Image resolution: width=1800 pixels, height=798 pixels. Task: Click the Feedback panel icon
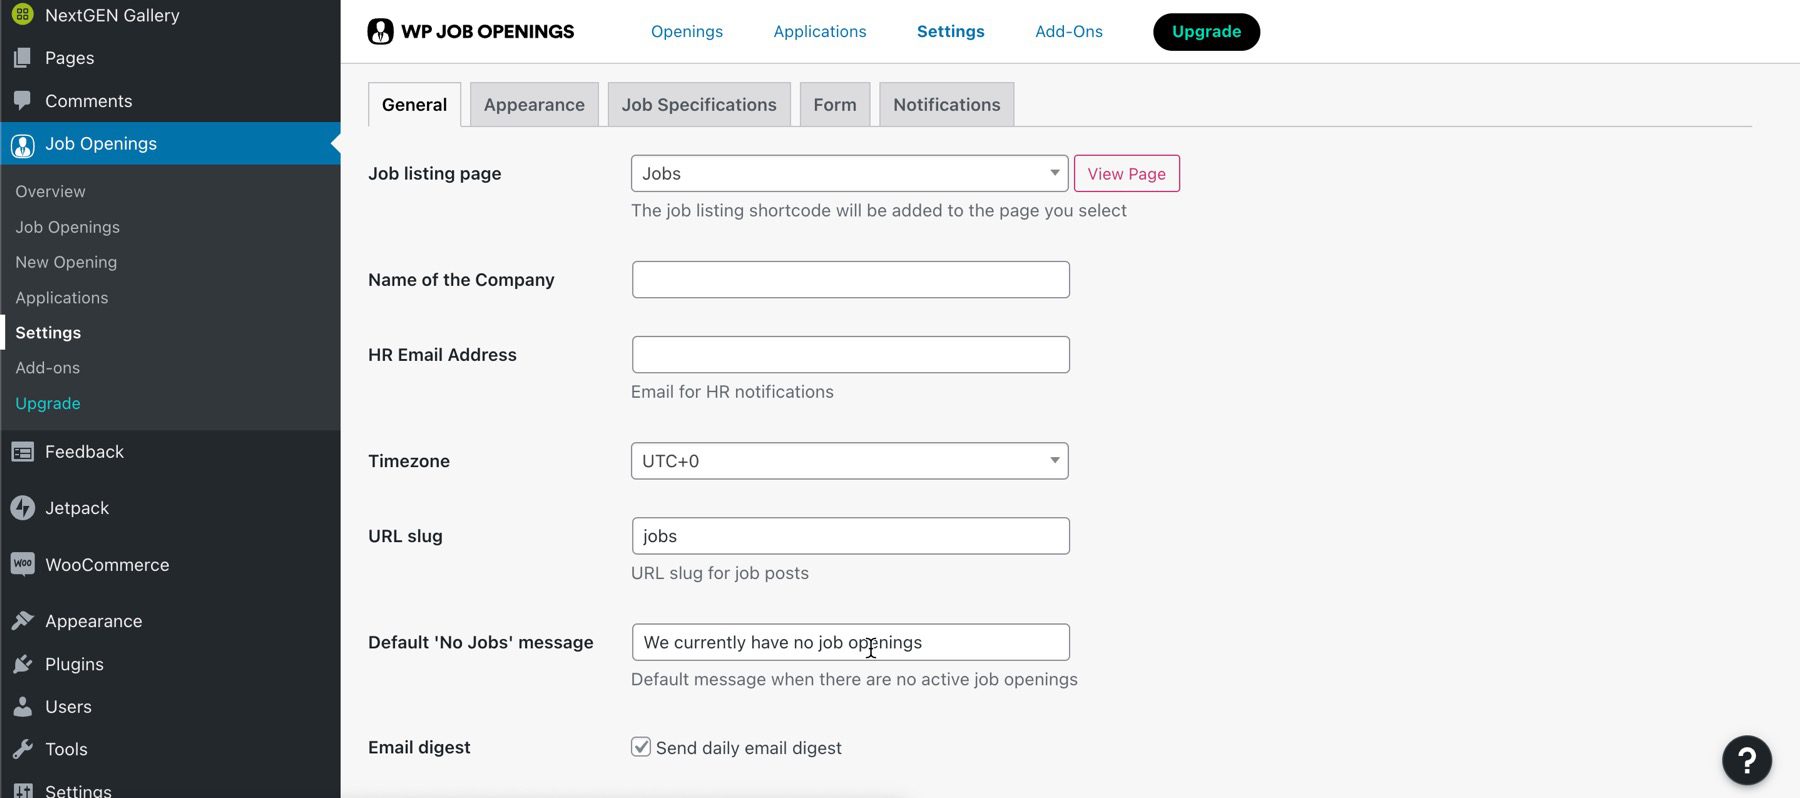point(21,451)
